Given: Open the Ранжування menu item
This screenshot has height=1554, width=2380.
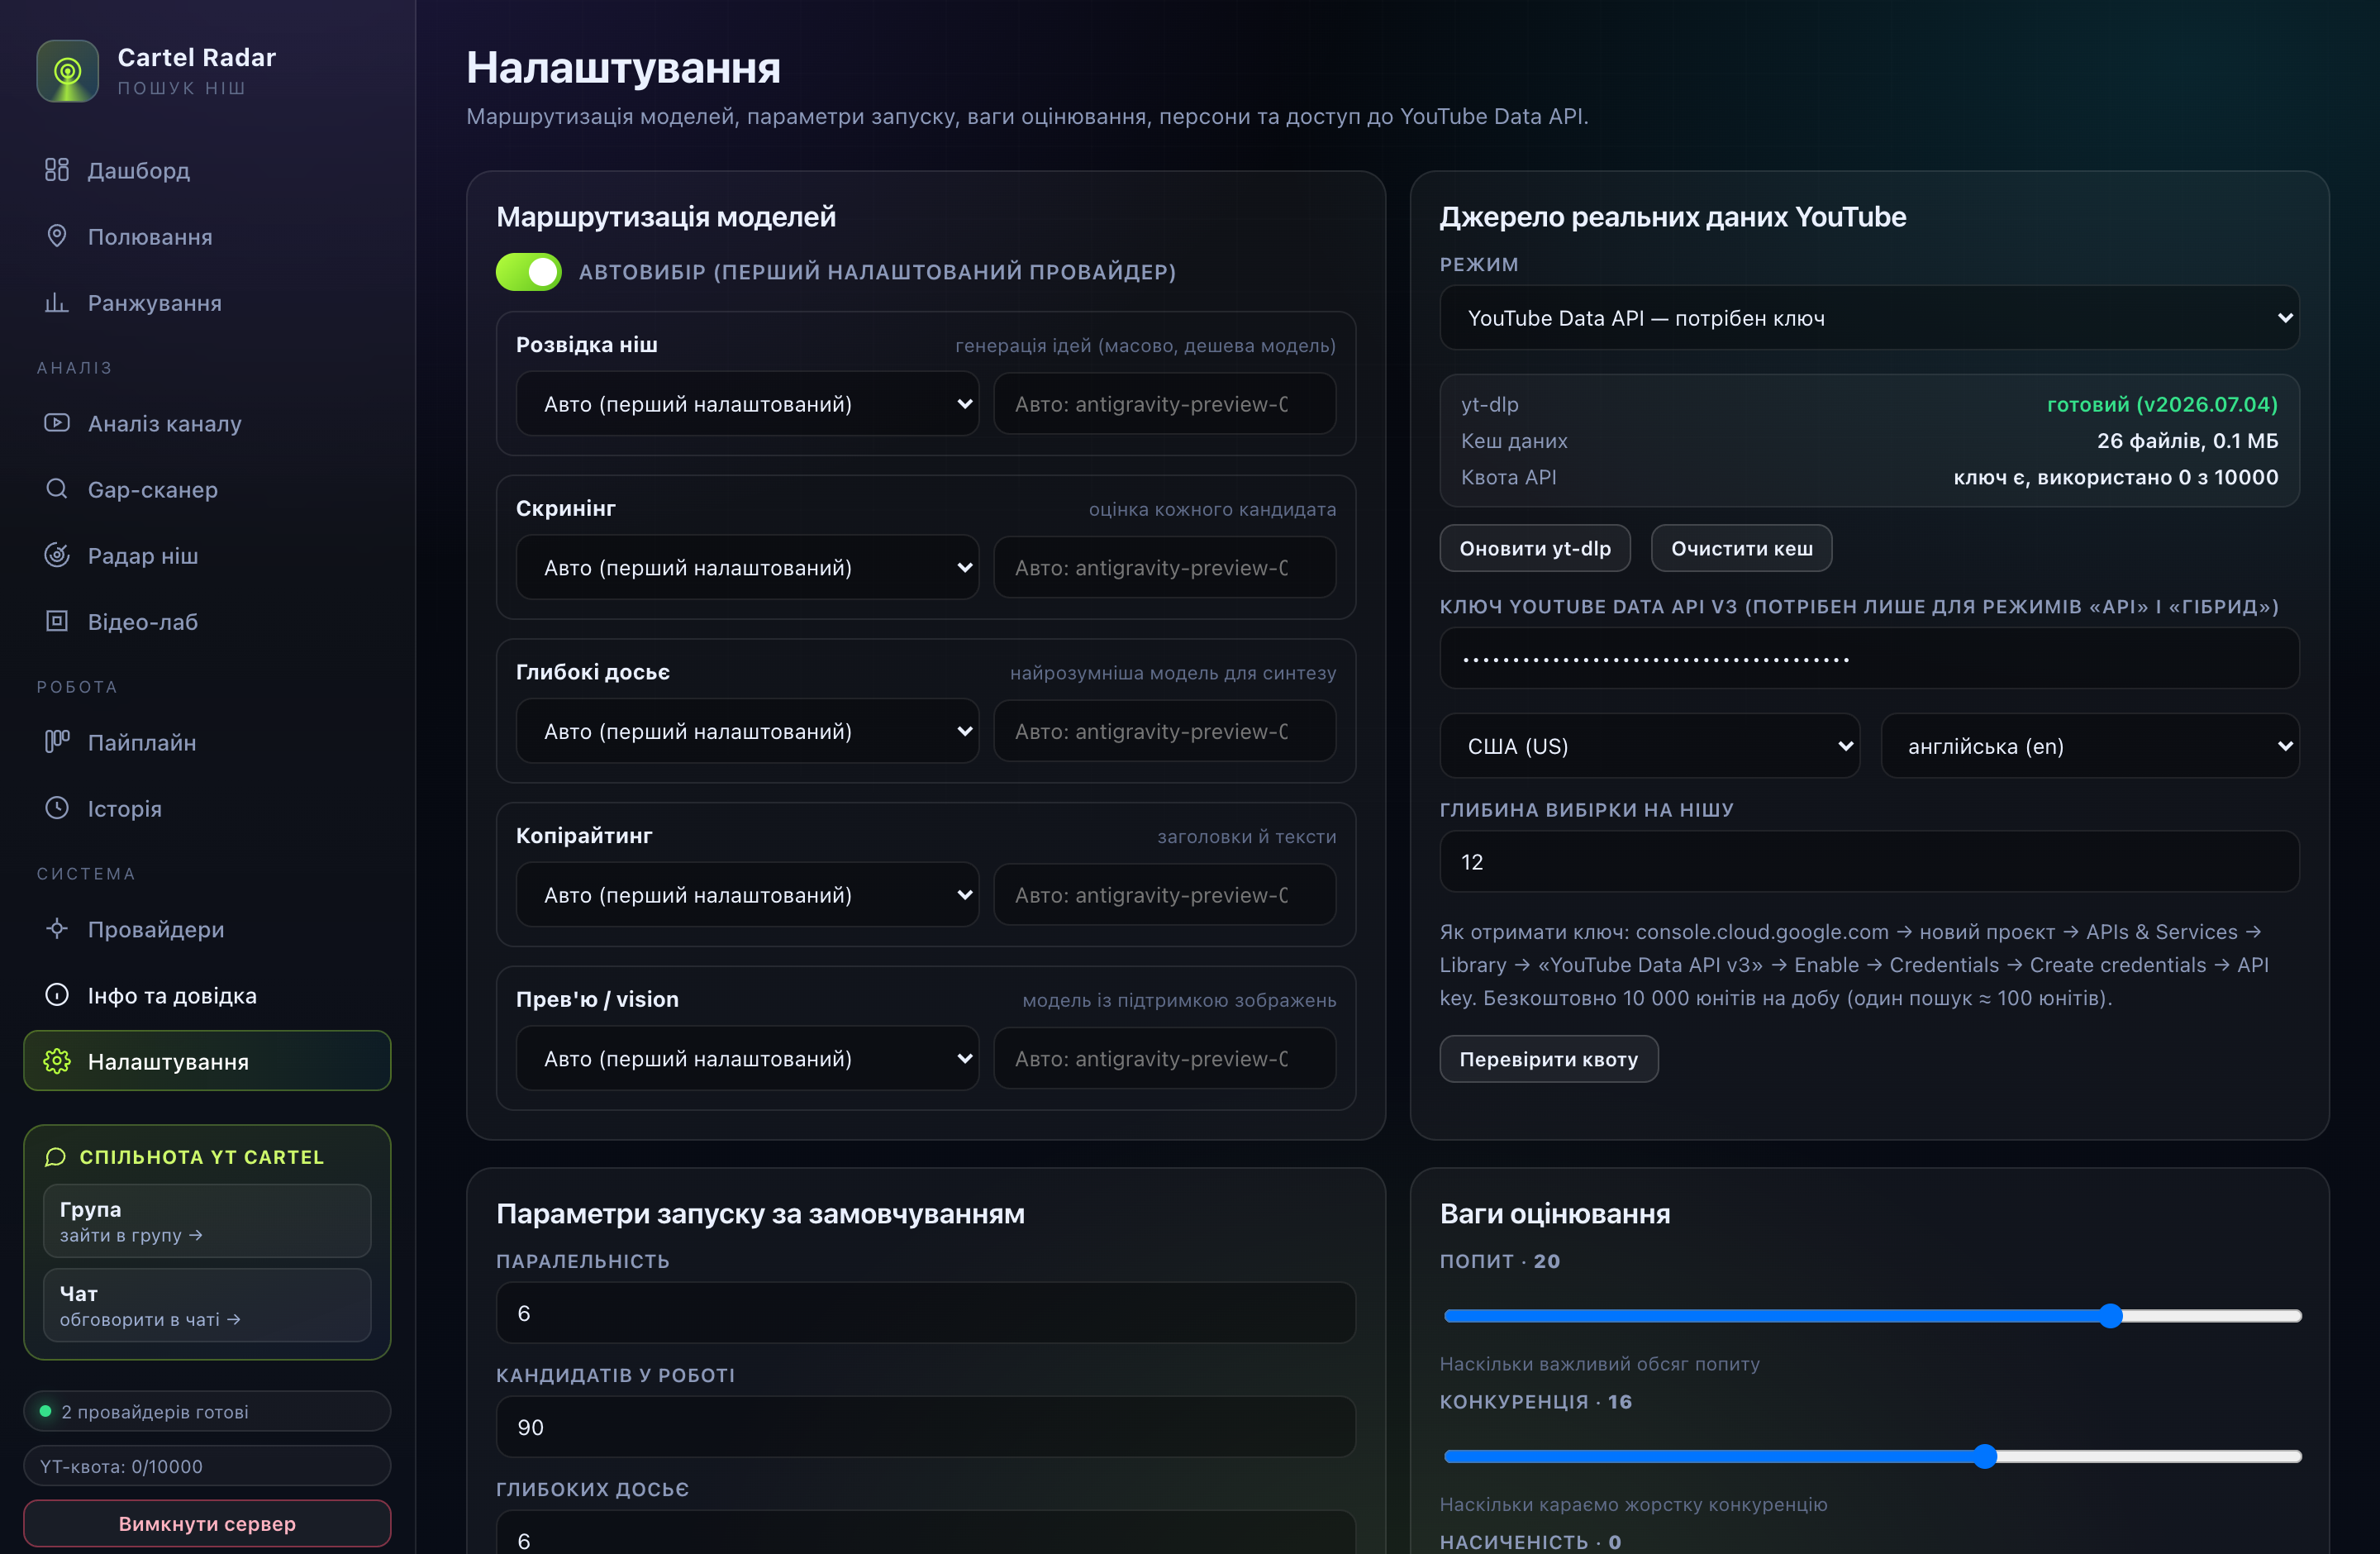Looking at the screenshot, I should tap(207, 302).
